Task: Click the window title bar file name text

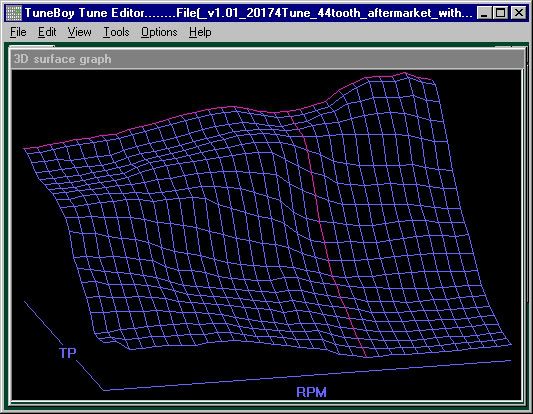Action: (324, 13)
